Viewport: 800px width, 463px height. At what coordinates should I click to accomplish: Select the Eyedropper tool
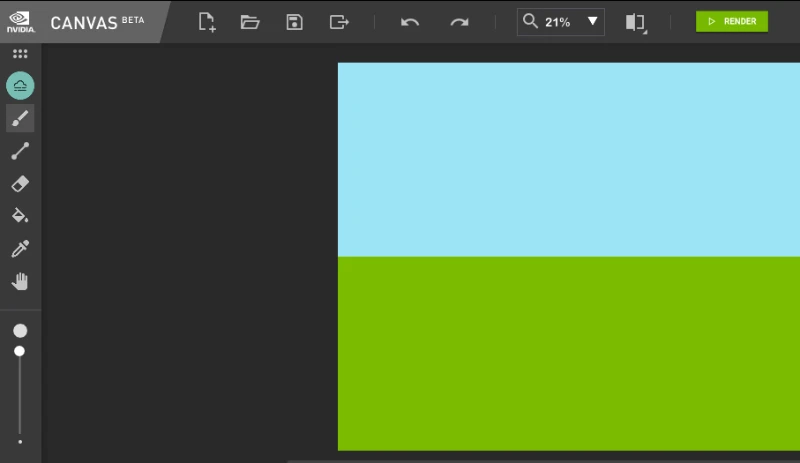point(20,249)
